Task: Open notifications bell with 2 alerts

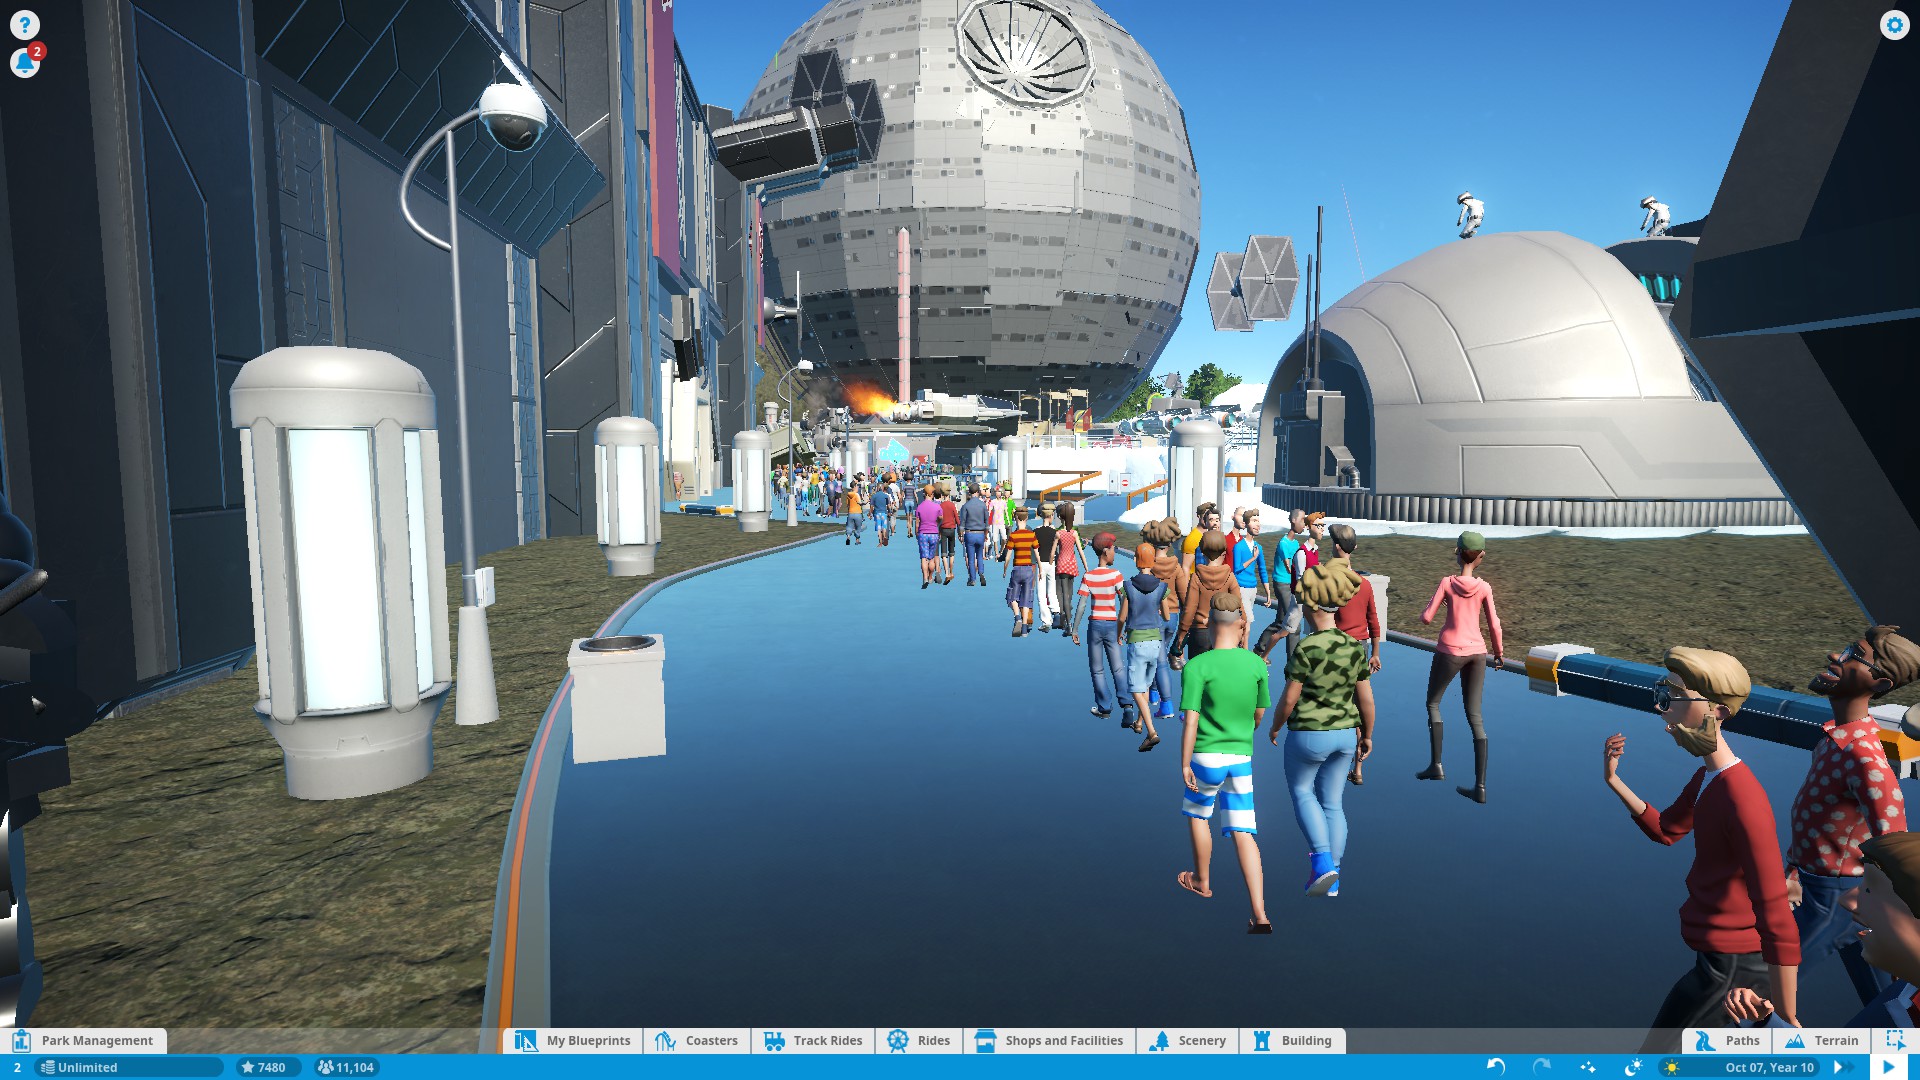Action: (25, 62)
